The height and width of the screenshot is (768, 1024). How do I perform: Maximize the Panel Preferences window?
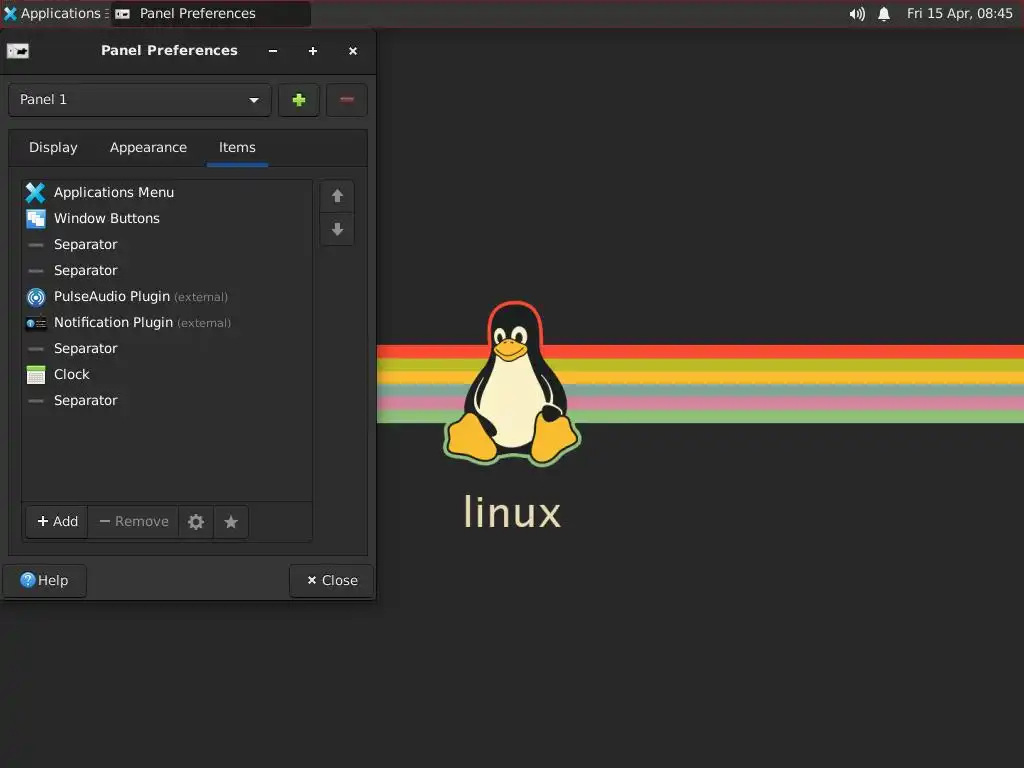313,51
